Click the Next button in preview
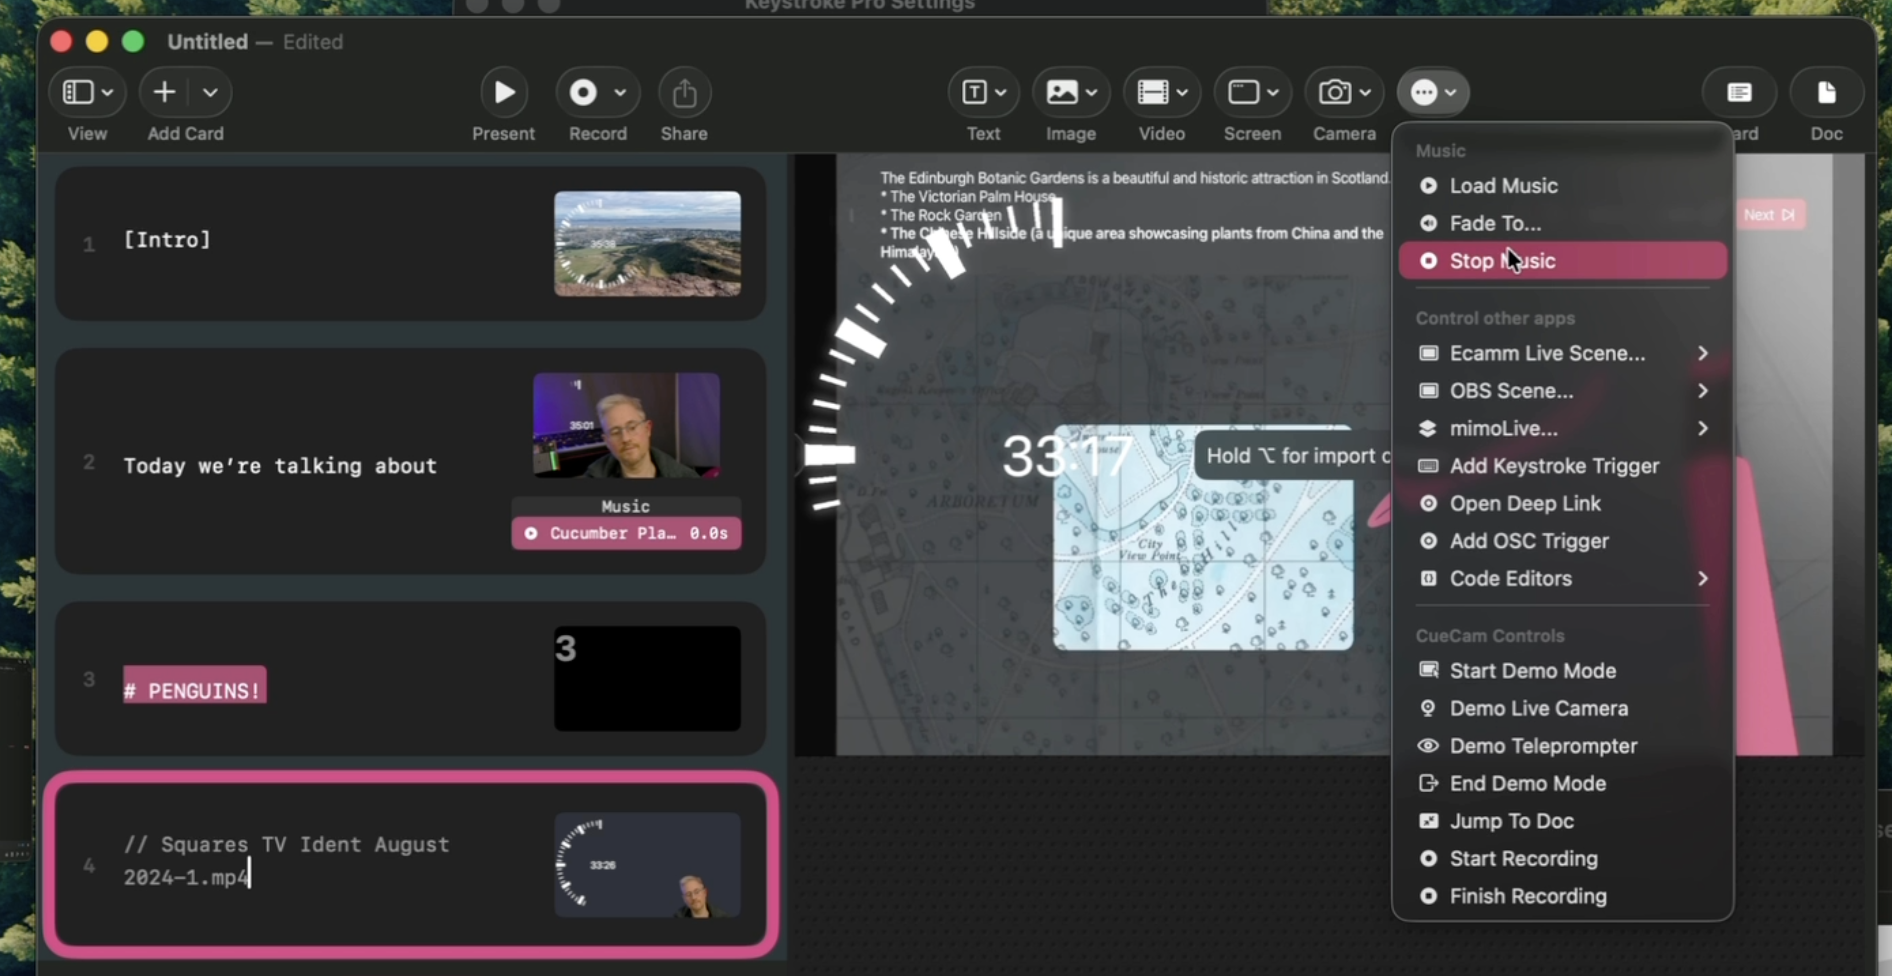1892x976 pixels. [x=1770, y=214]
